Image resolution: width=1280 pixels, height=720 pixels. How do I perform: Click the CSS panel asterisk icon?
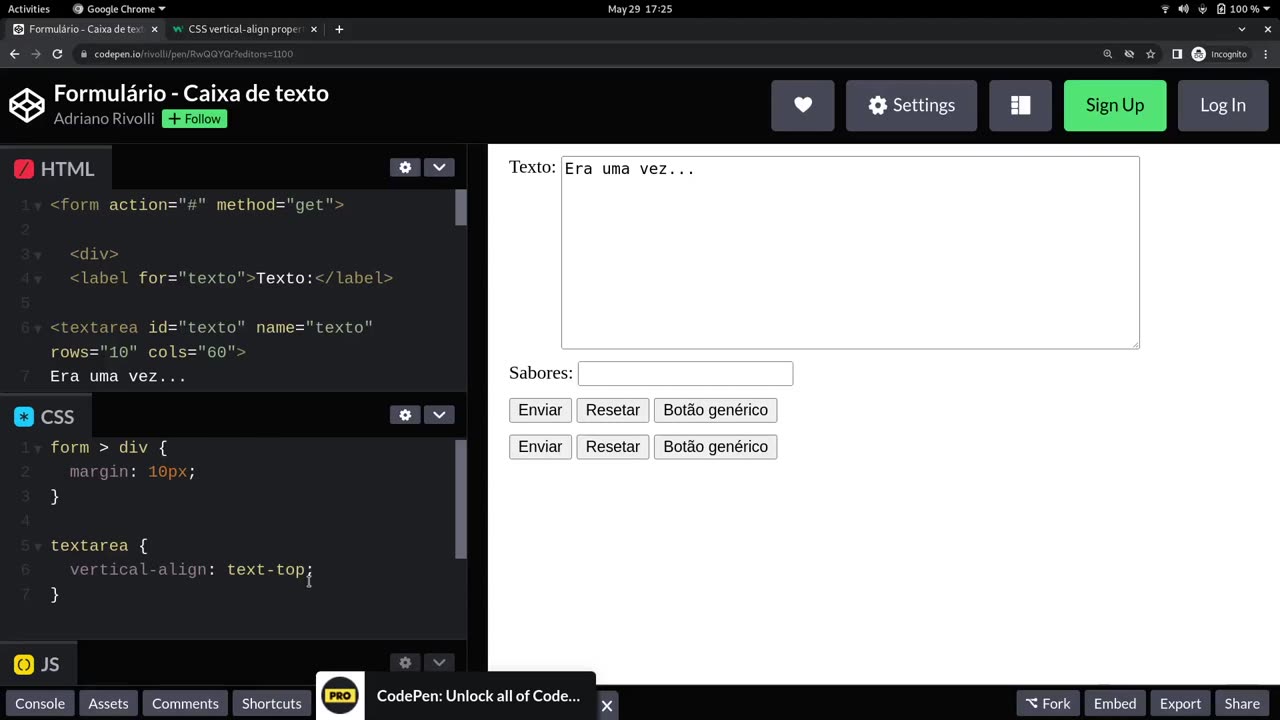click(x=24, y=417)
